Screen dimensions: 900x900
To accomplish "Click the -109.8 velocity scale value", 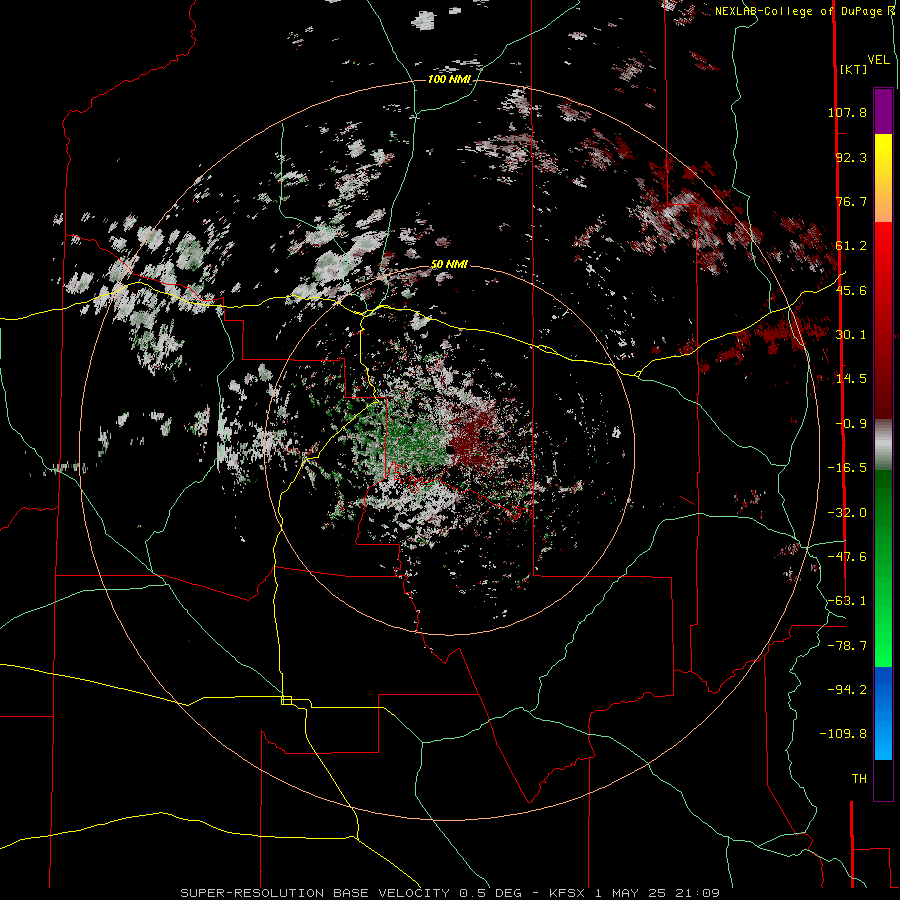I will click(843, 734).
